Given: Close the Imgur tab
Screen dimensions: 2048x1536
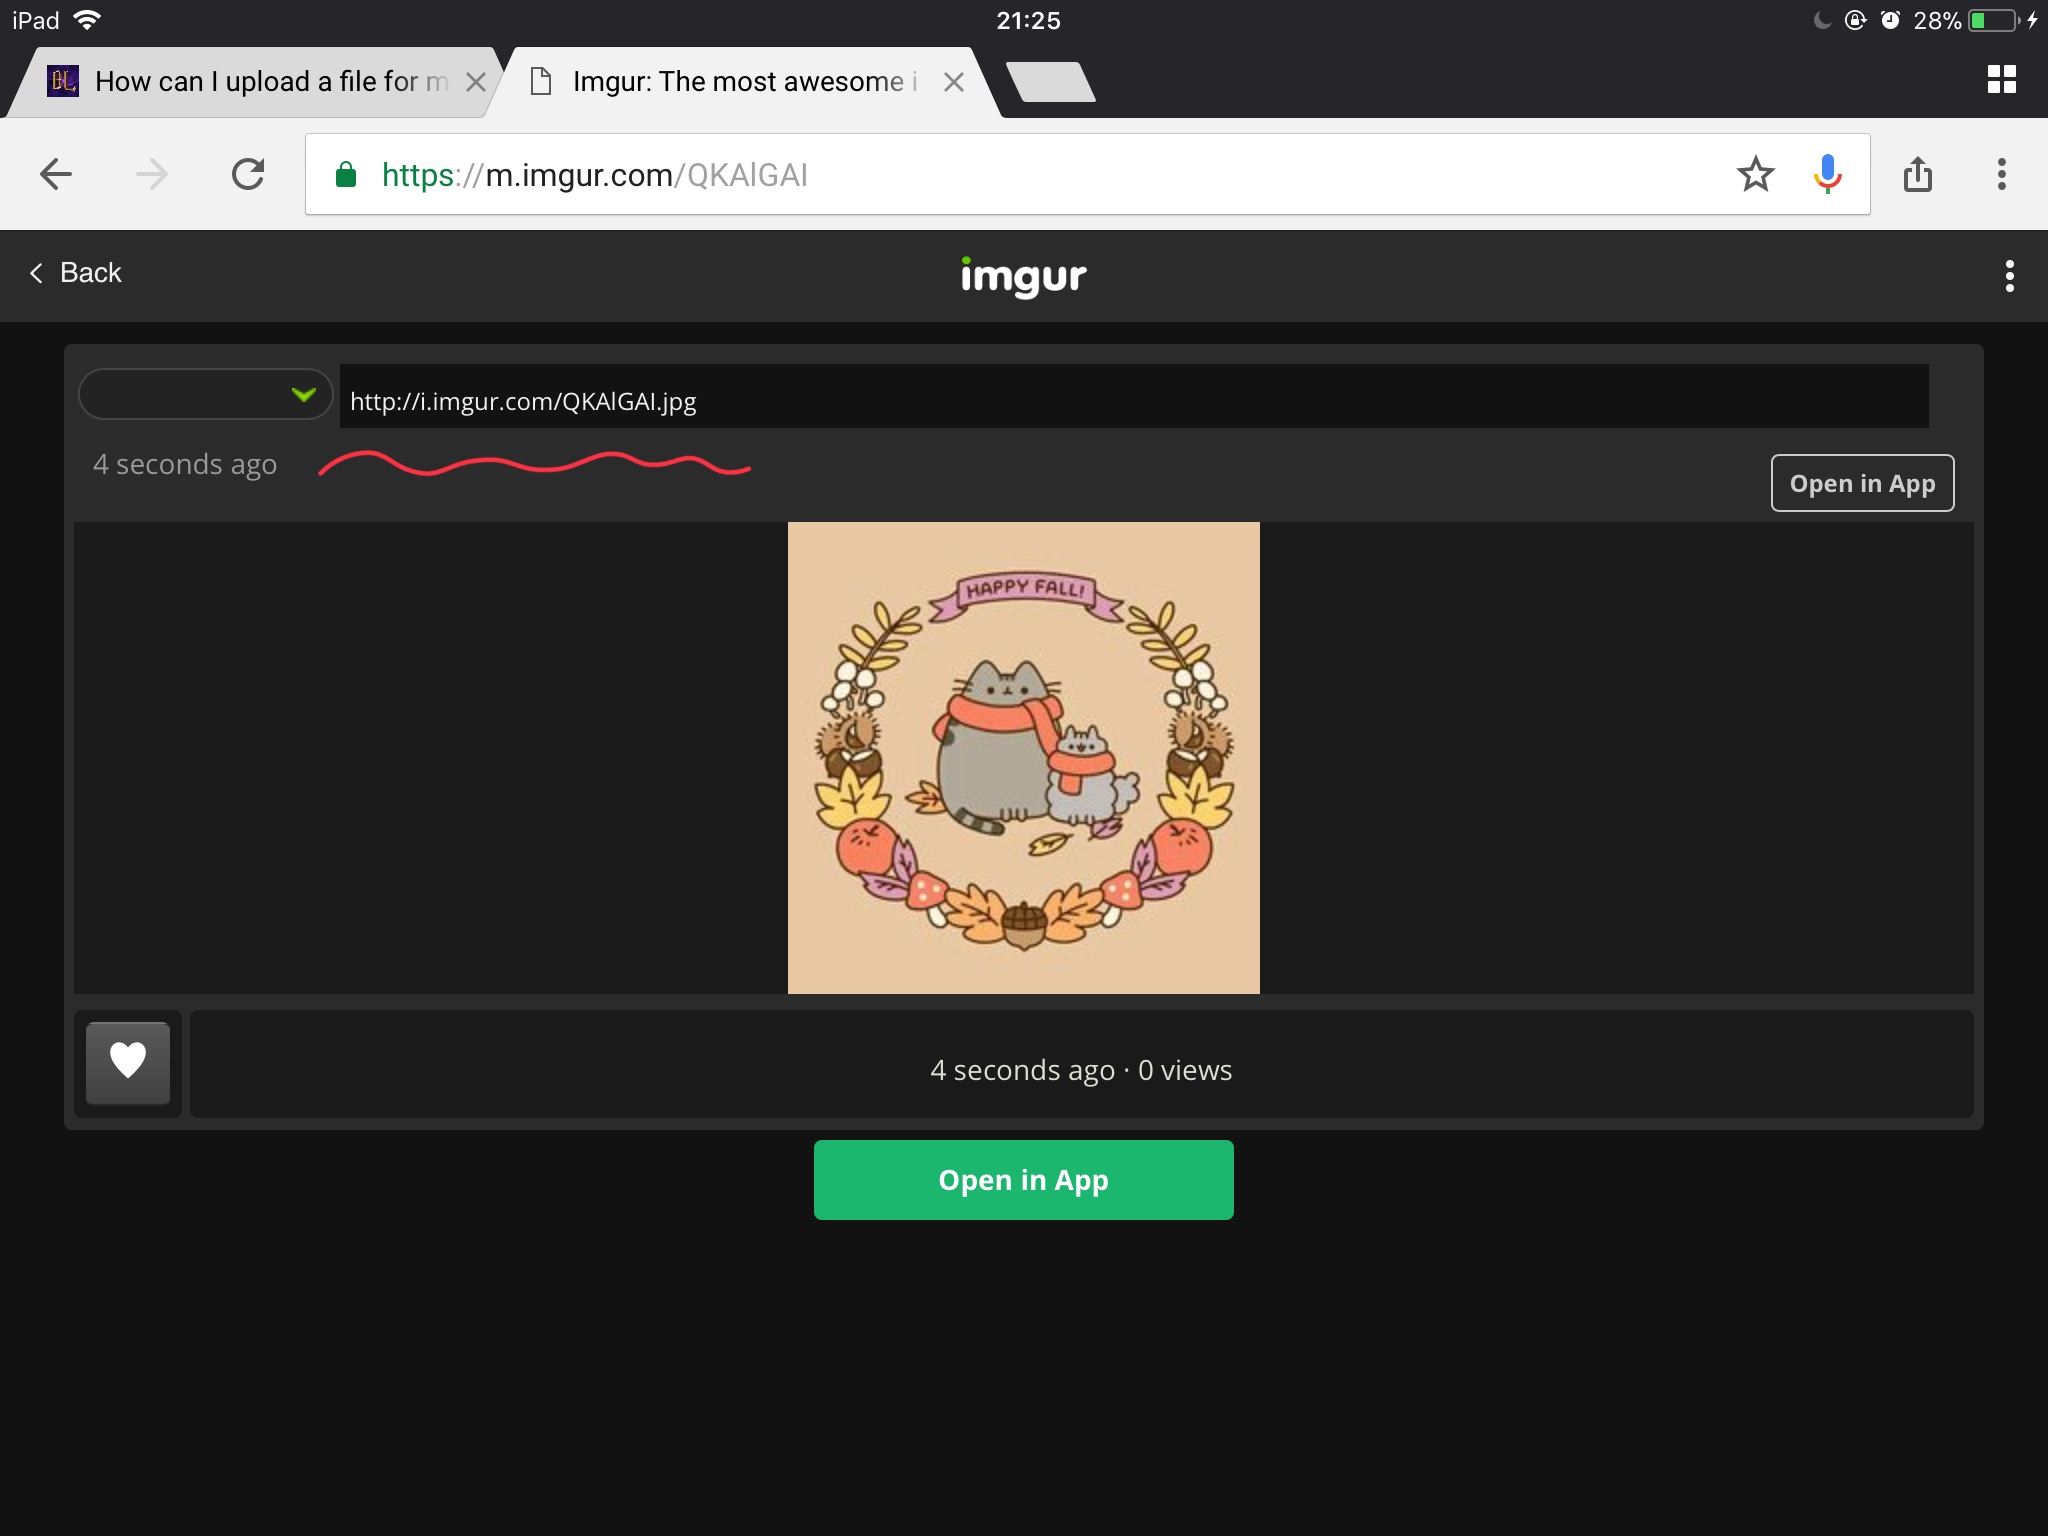Looking at the screenshot, I should pyautogui.click(x=954, y=82).
